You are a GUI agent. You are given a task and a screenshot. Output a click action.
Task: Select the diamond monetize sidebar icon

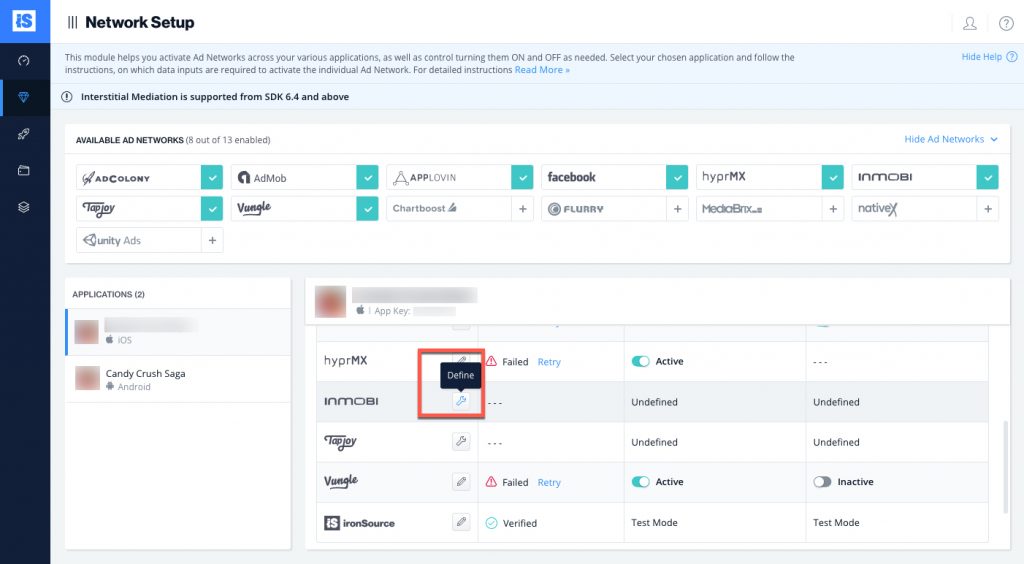pyautogui.click(x=24, y=98)
